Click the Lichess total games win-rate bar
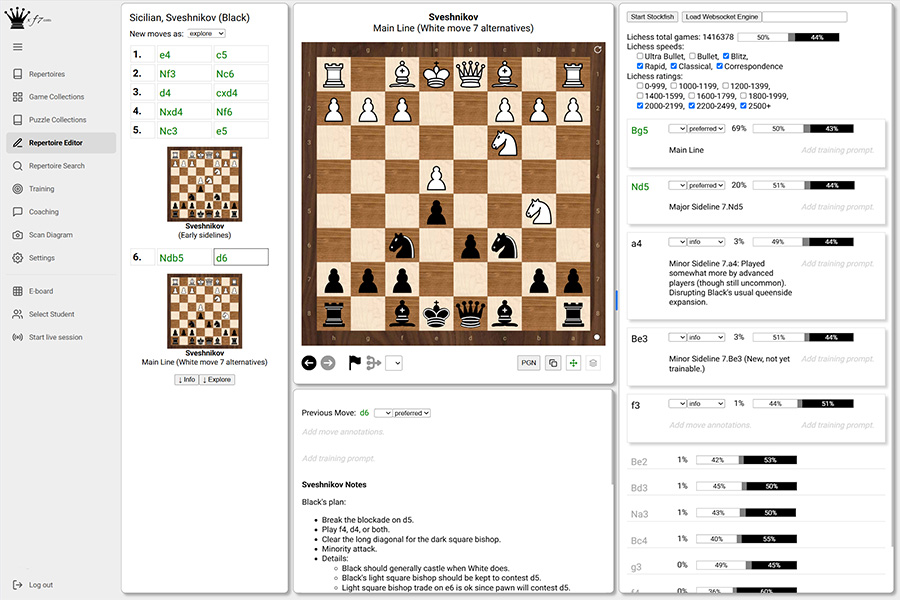The image size is (900, 600). (x=789, y=37)
